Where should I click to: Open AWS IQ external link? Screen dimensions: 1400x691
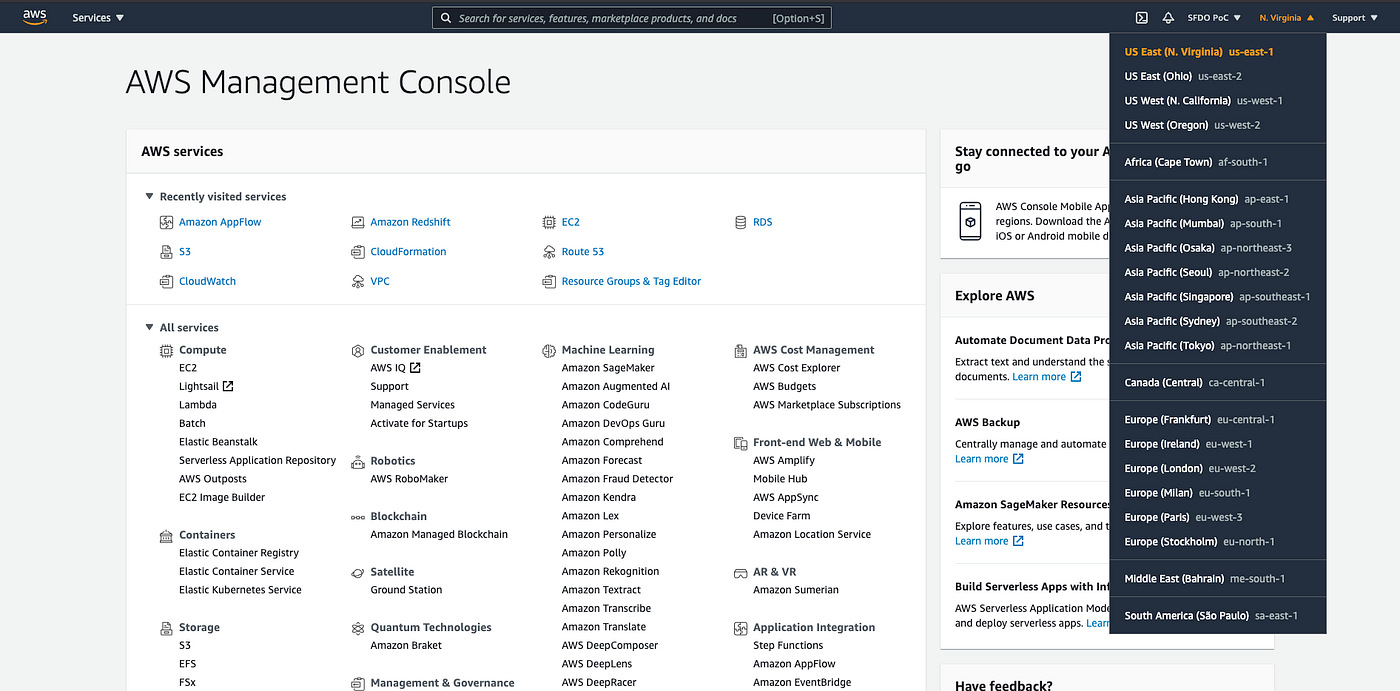(x=396, y=368)
